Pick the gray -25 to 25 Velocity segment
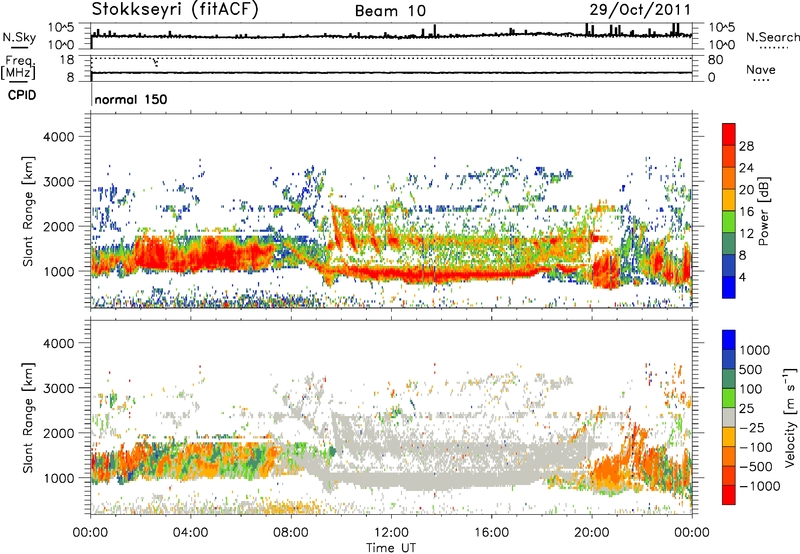The width and height of the screenshot is (800, 554). [x=729, y=418]
